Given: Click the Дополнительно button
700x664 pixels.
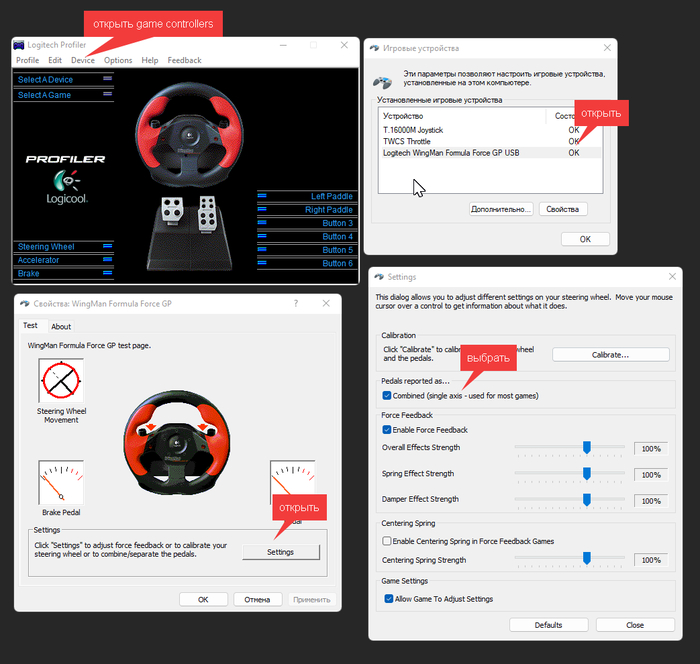Looking at the screenshot, I should click(x=501, y=209).
